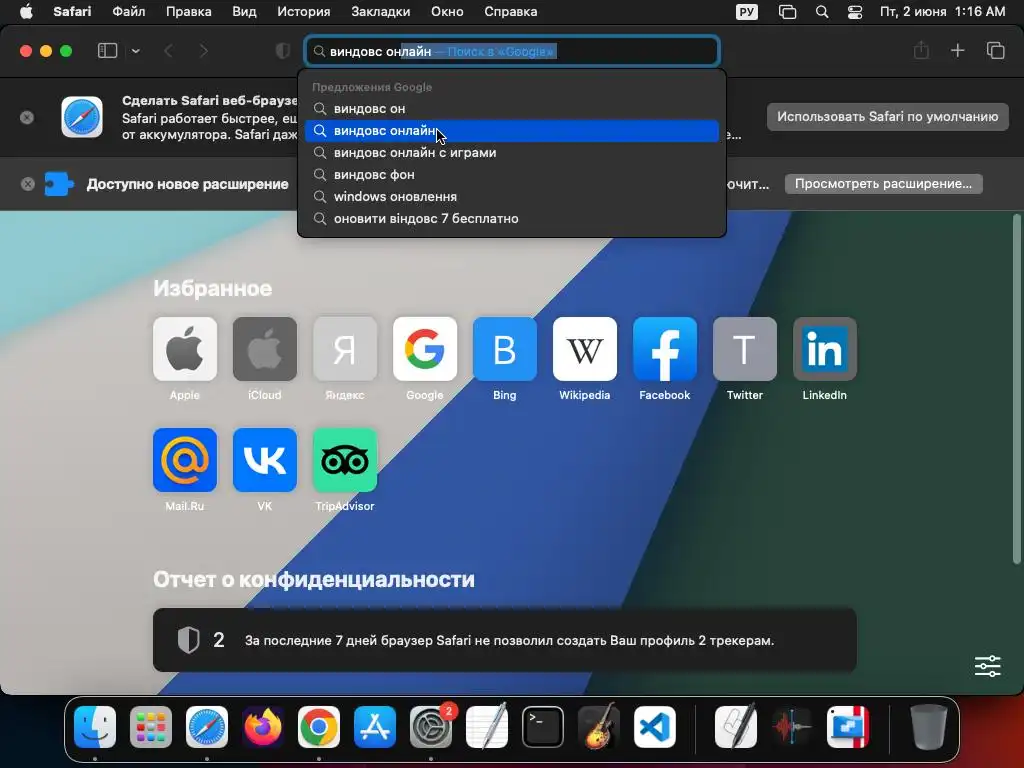Open the Файл menu

pos(129,12)
